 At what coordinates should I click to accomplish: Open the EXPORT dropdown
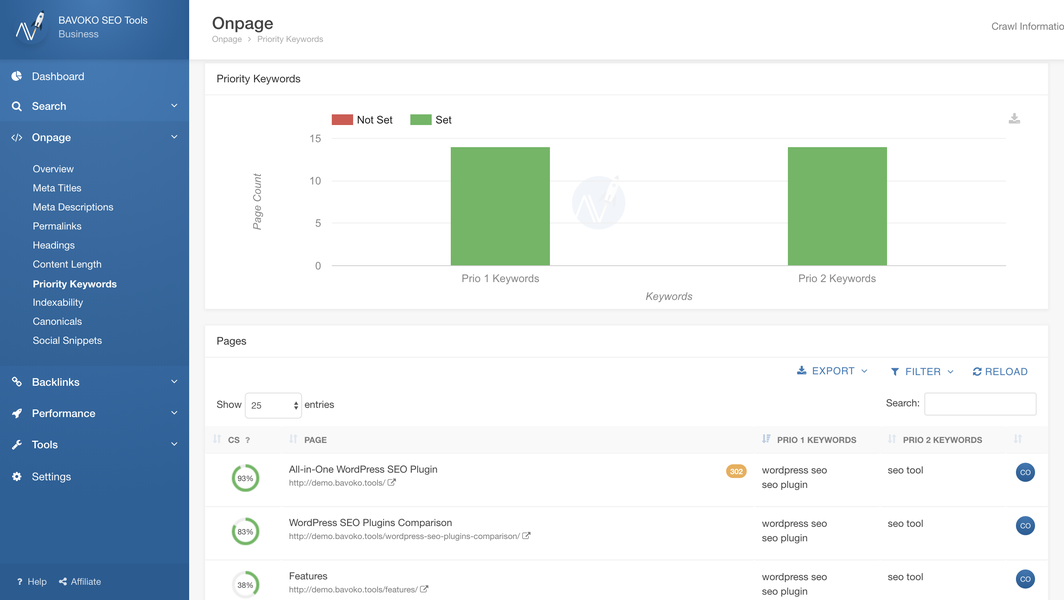[x=832, y=371]
